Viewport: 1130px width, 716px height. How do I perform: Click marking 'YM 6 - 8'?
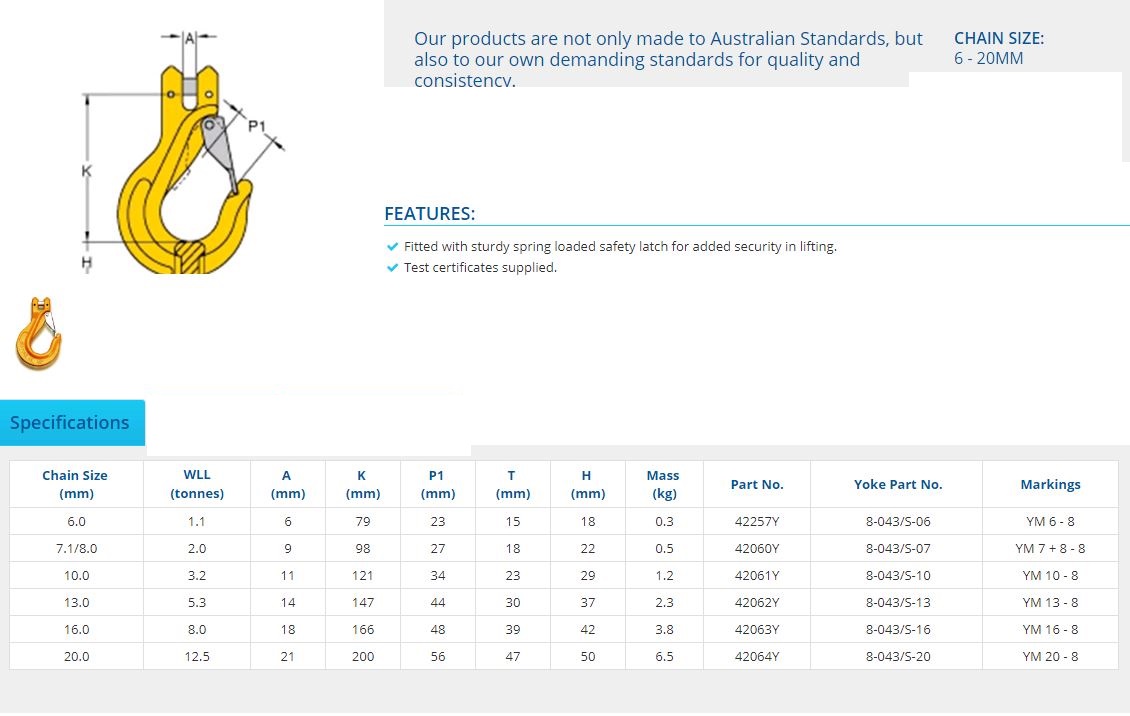(1050, 522)
